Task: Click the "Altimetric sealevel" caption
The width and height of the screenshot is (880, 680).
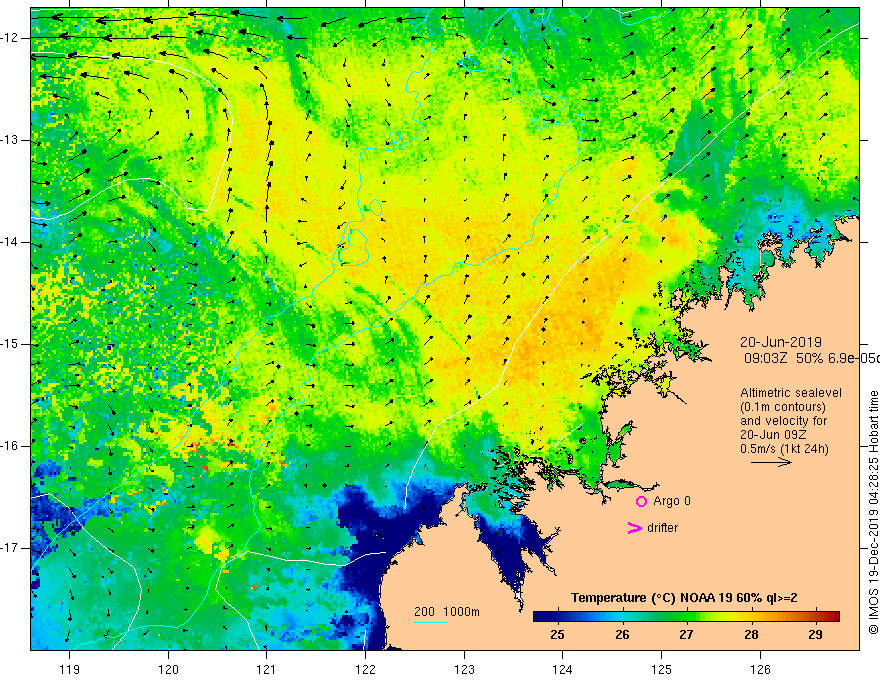Action: click(791, 393)
